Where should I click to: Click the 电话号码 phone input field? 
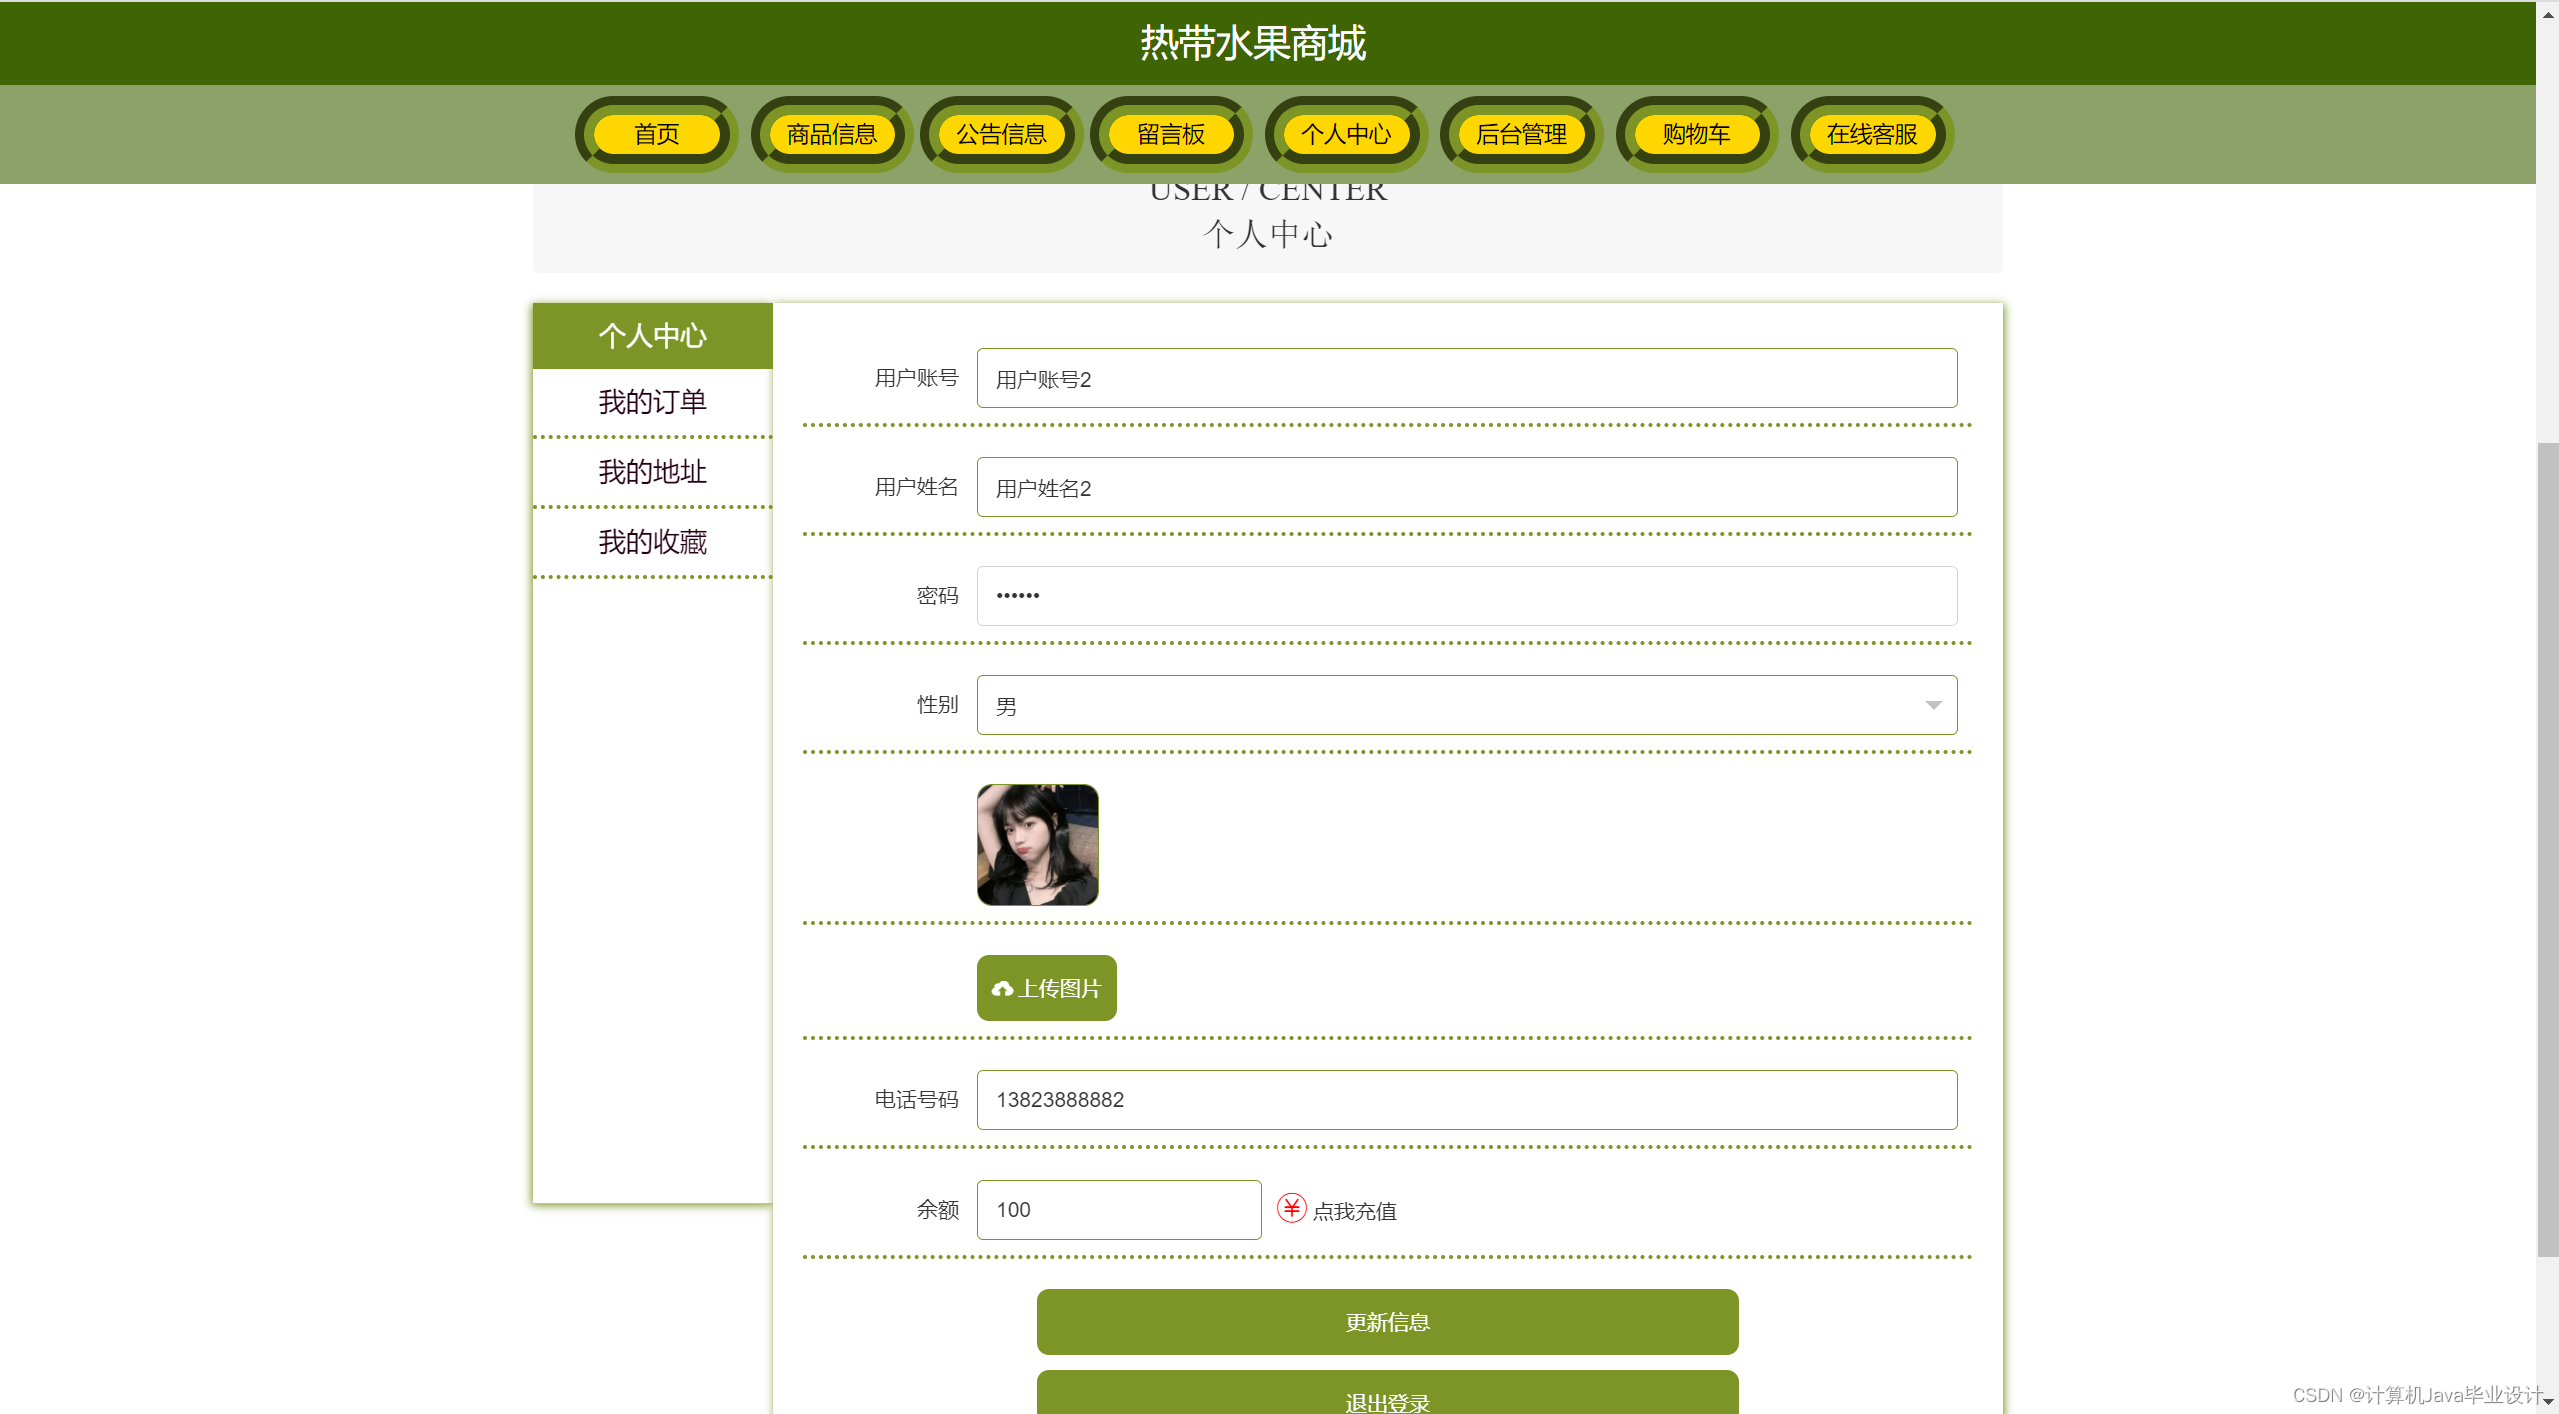pos(1466,1100)
